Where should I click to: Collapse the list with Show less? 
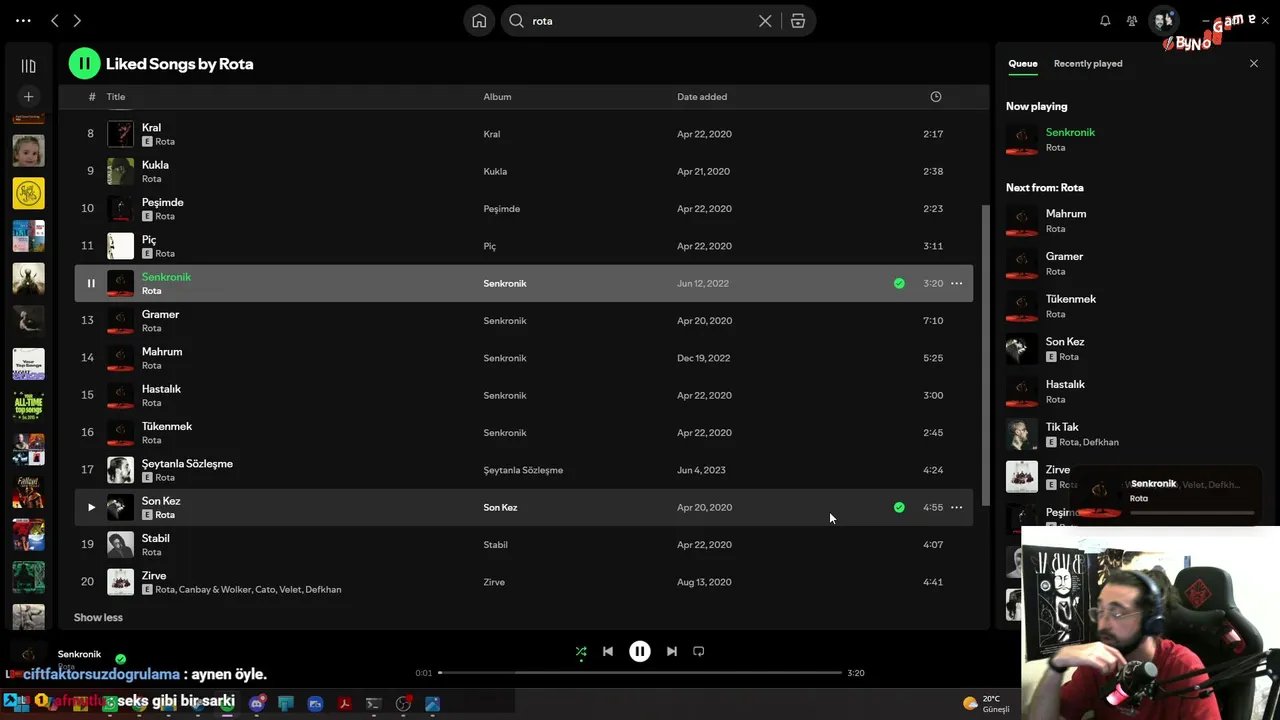click(x=98, y=618)
